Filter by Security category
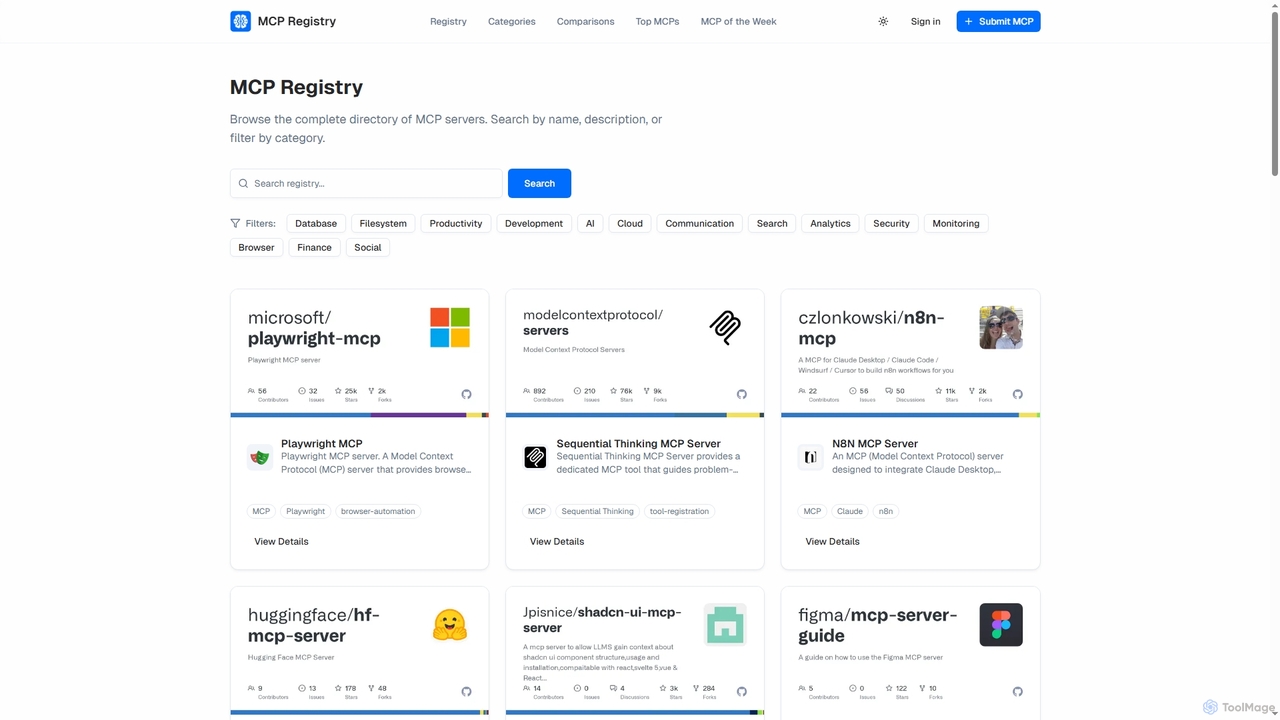The height and width of the screenshot is (720, 1280). [x=891, y=223]
